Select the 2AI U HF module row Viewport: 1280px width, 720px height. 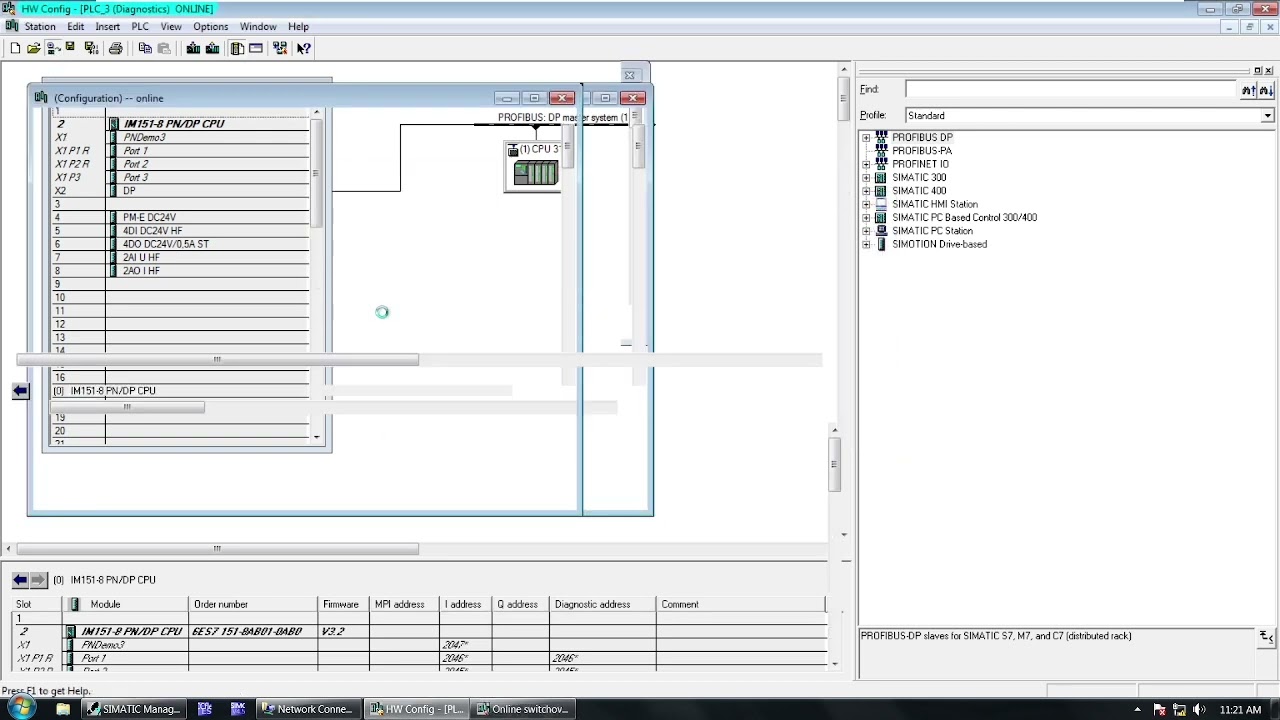tap(181, 257)
